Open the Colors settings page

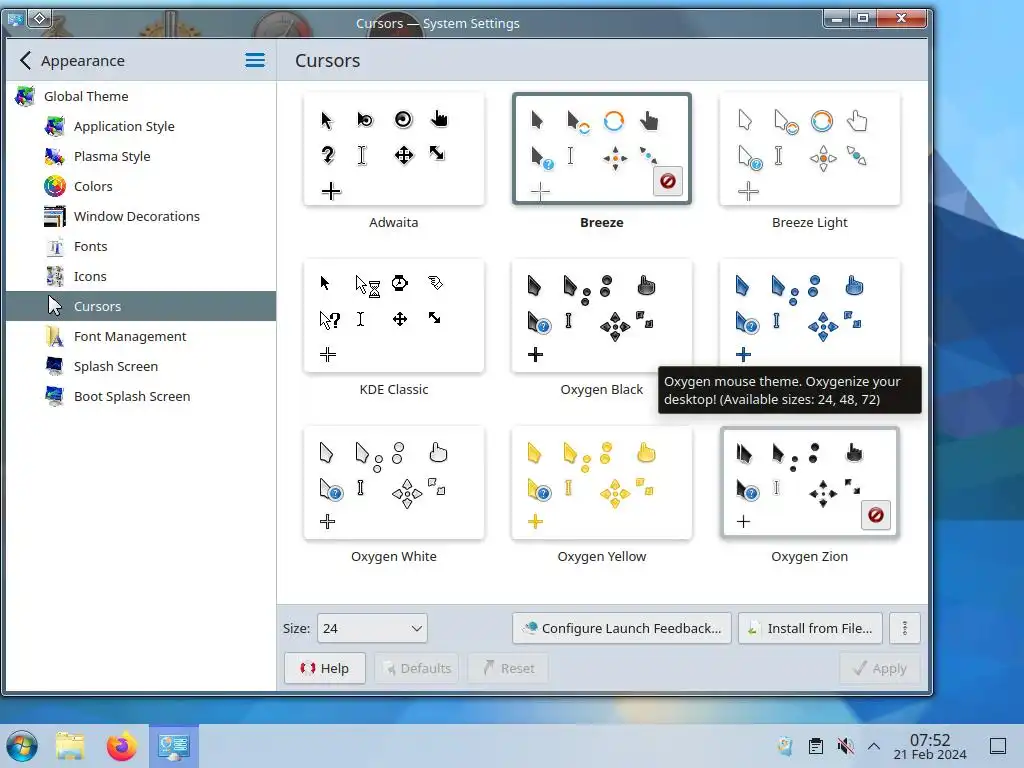tap(140, 187)
